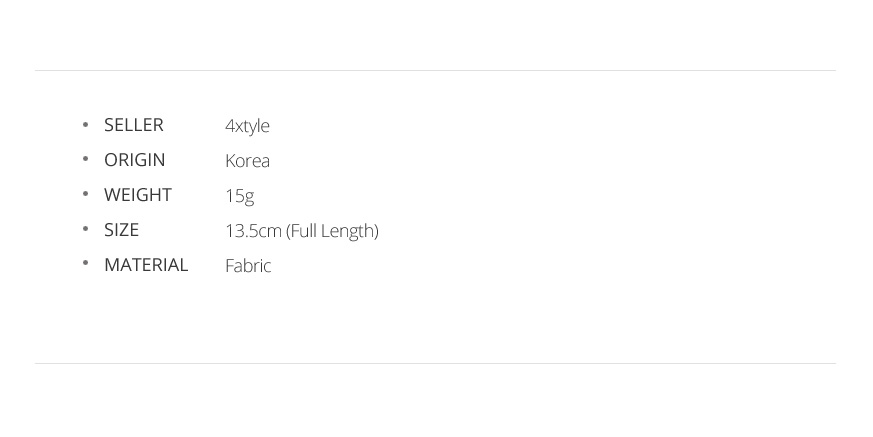The height and width of the screenshot is (437, 873).
Task: Click the top horizontal divider line
Action: pyautogui.click(x=435, y=70)
